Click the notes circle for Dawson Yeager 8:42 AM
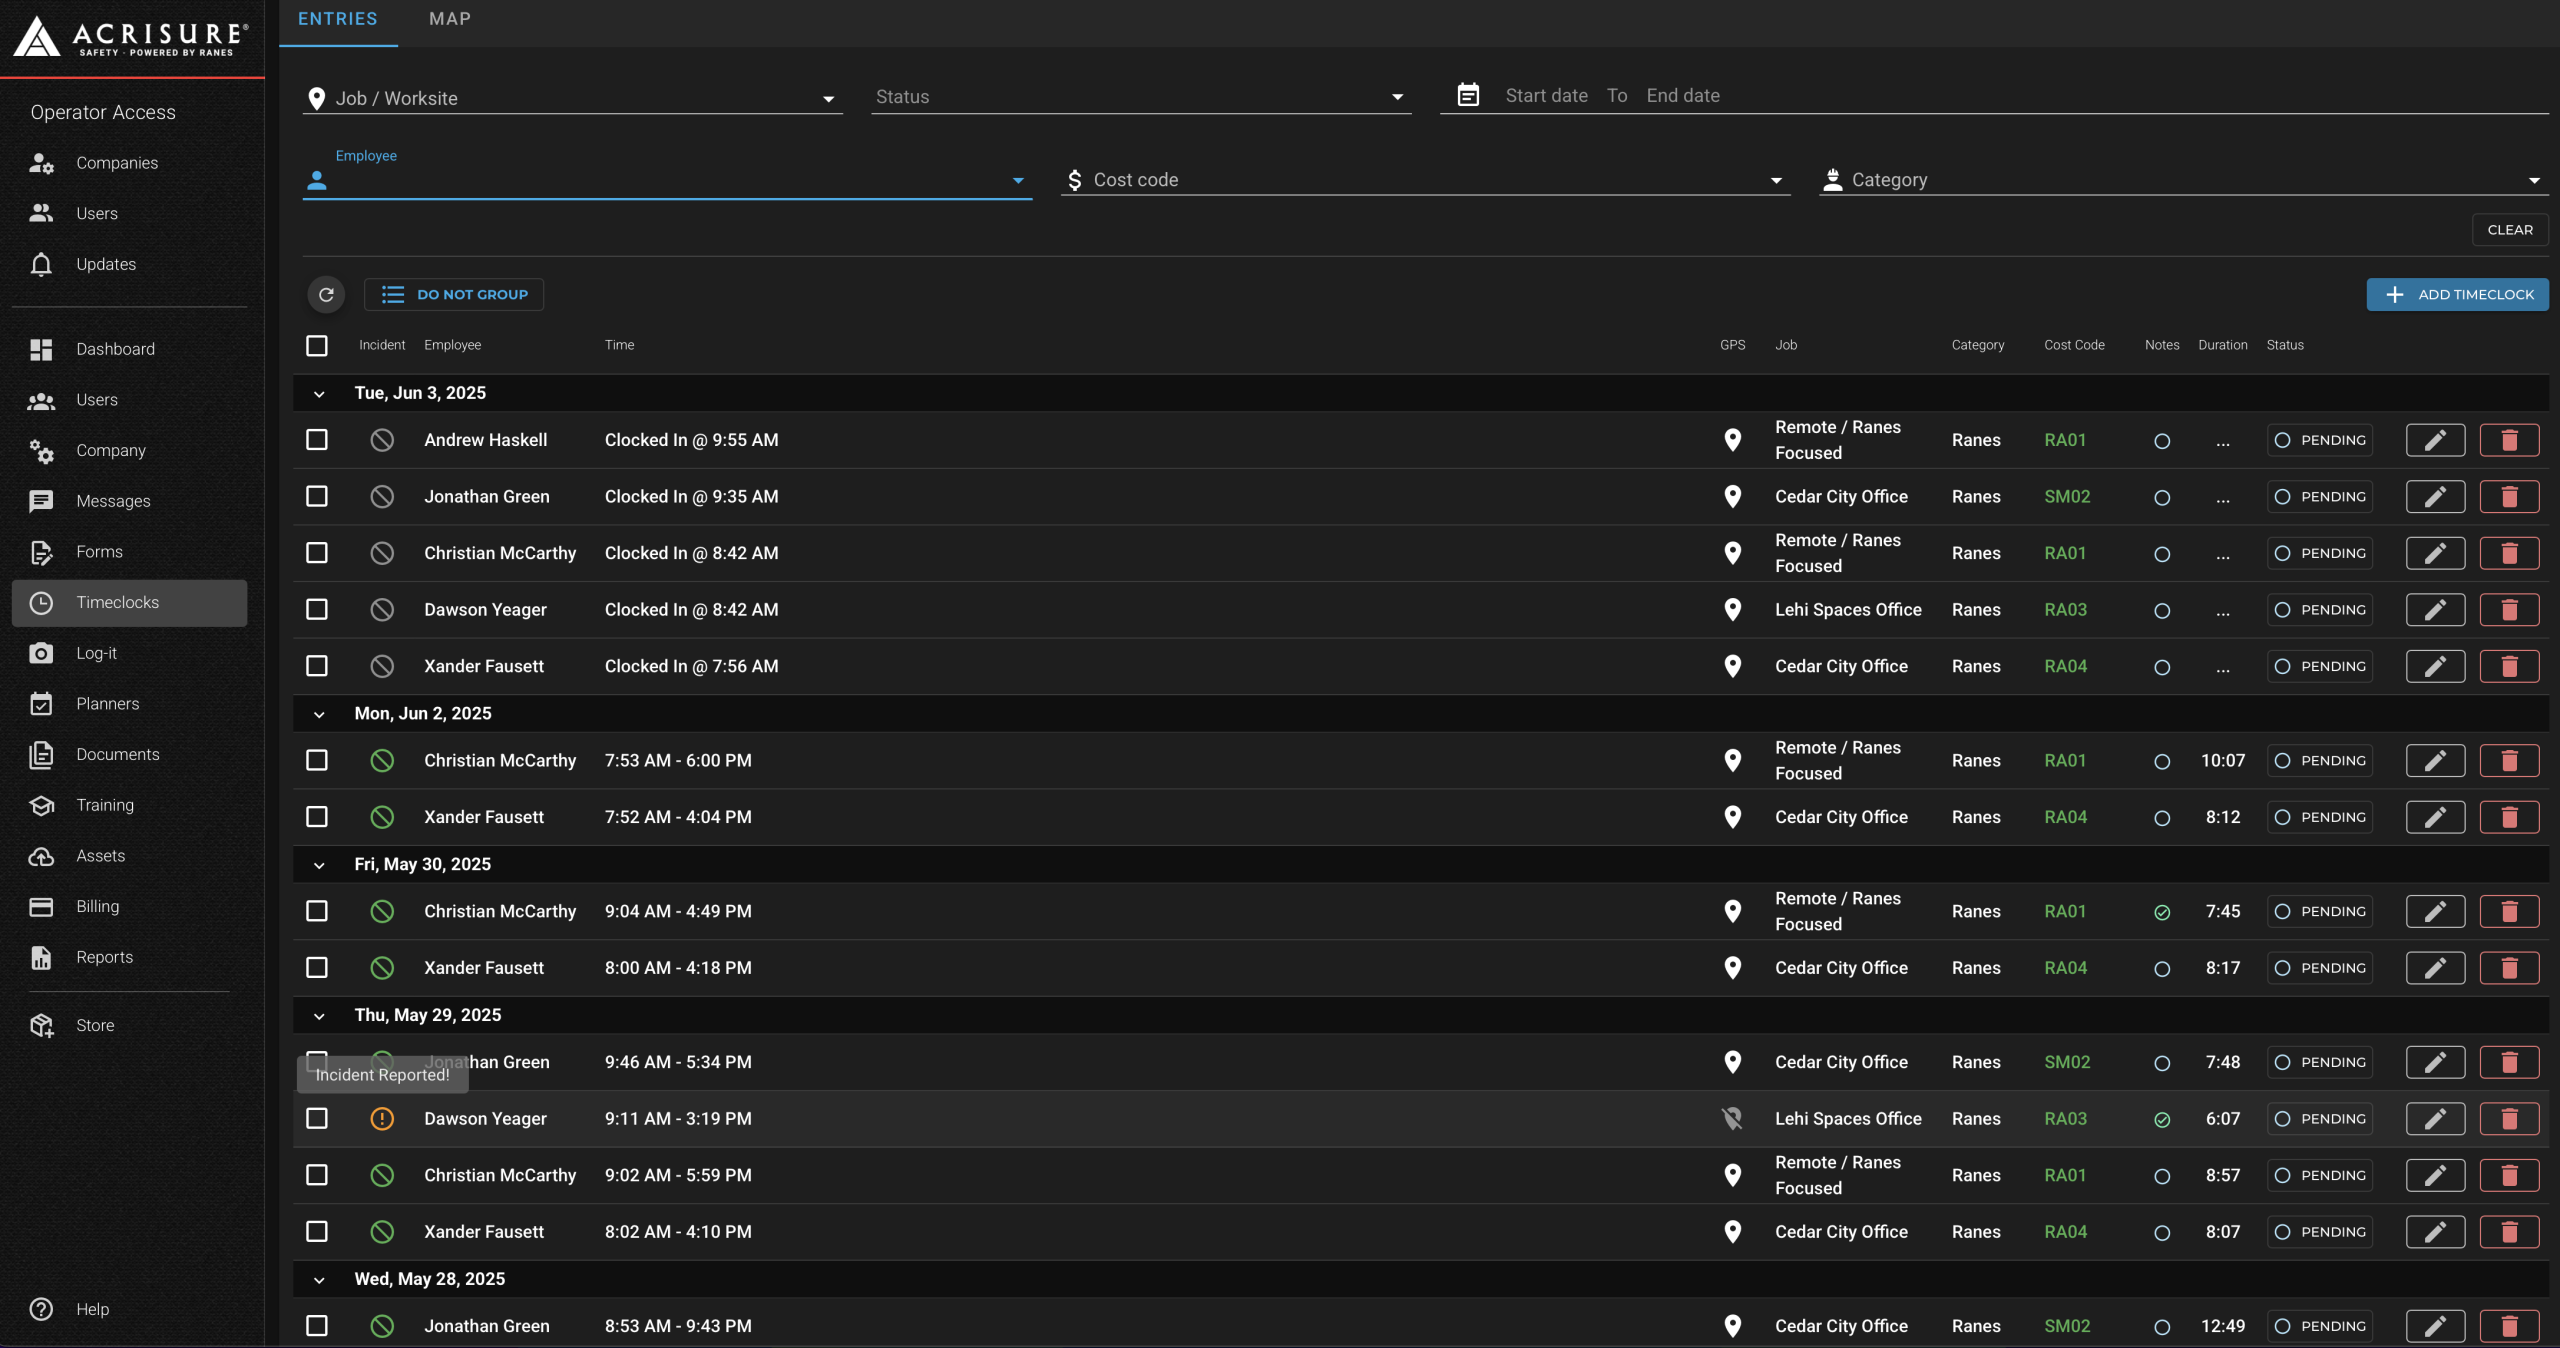Screen dimensions: 2560x1348 2162,610
